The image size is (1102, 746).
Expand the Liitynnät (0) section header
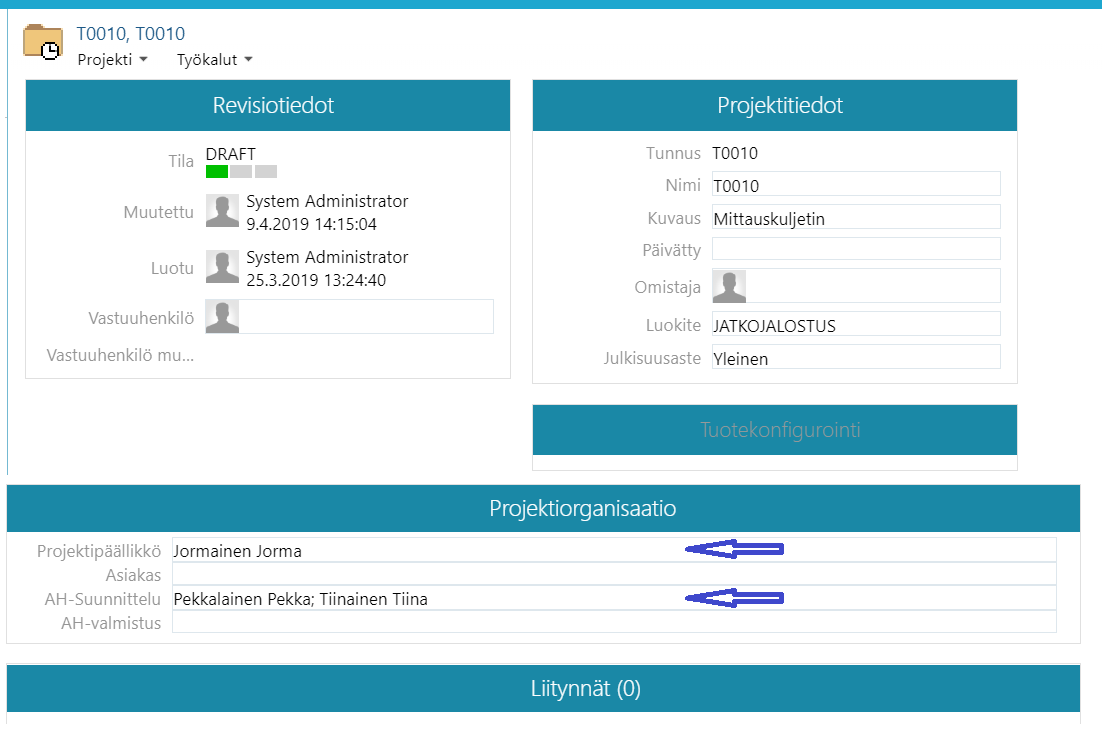click(x=543, y=689)
